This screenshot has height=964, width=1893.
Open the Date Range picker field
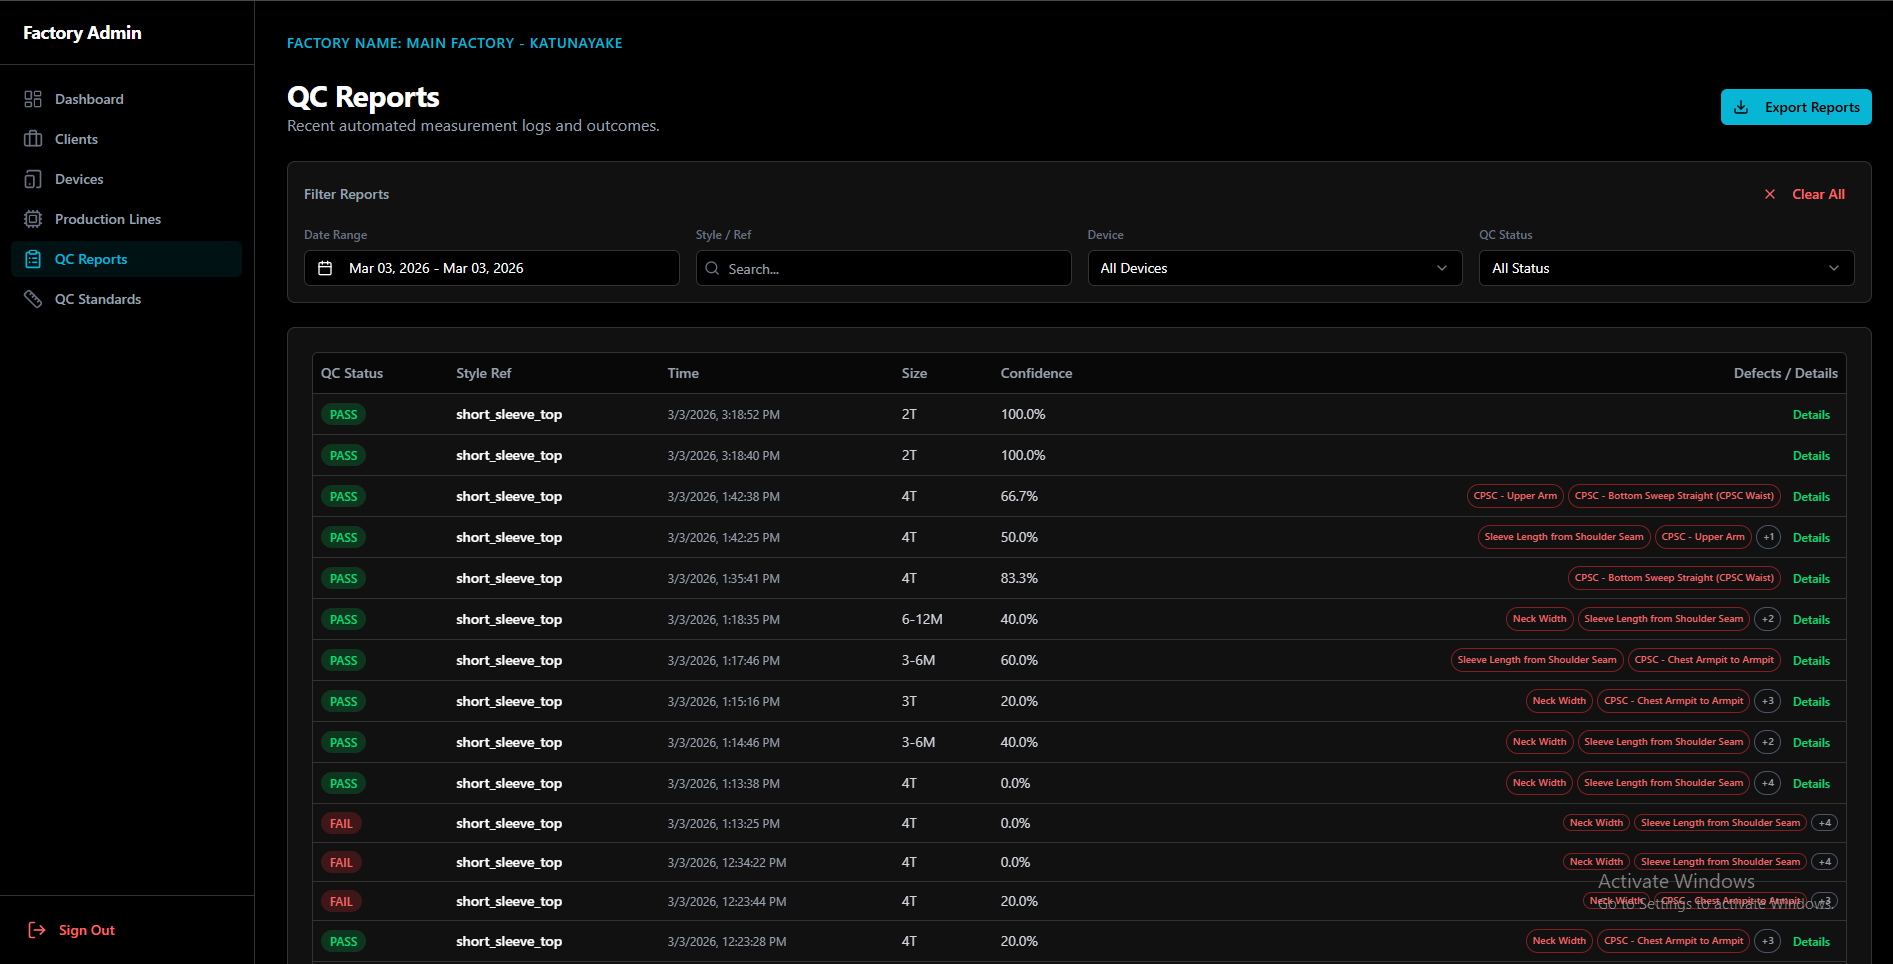[x=492, y=268]
